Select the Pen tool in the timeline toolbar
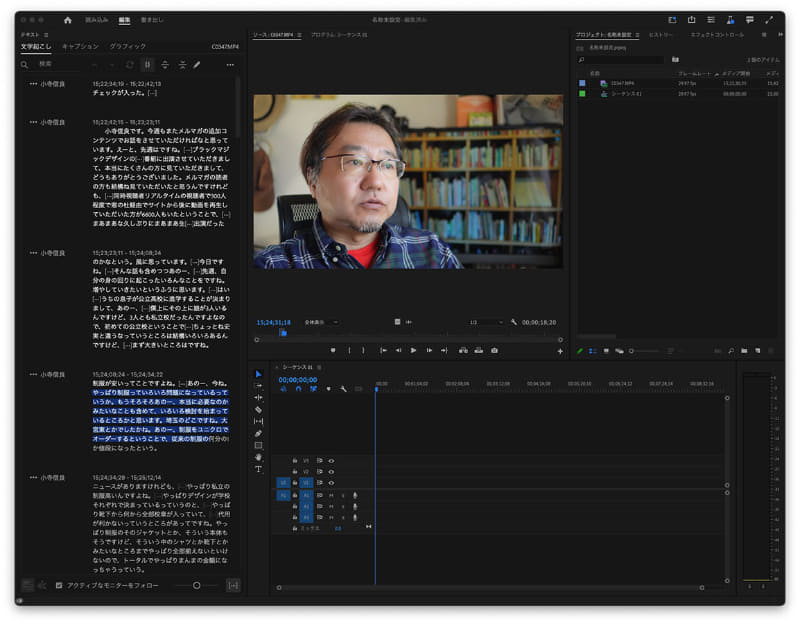Viewport: 800px width, 624px height. click(x=258, y=433)
